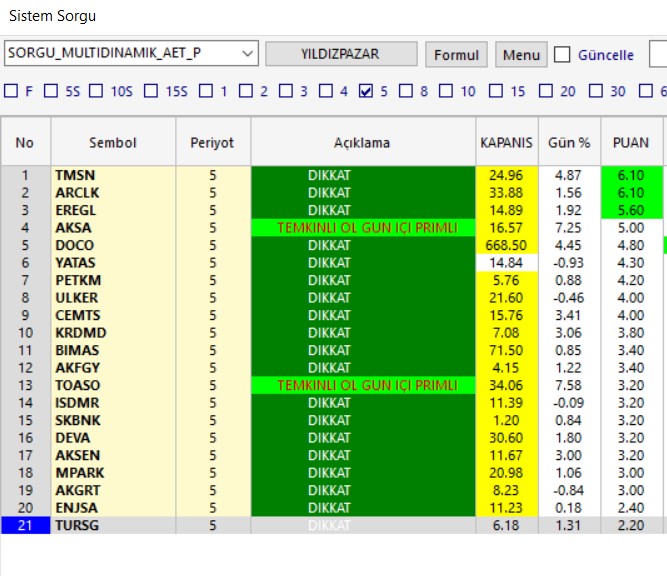Click the Formul button
The image size is (667, 576).
pos(456,54)
